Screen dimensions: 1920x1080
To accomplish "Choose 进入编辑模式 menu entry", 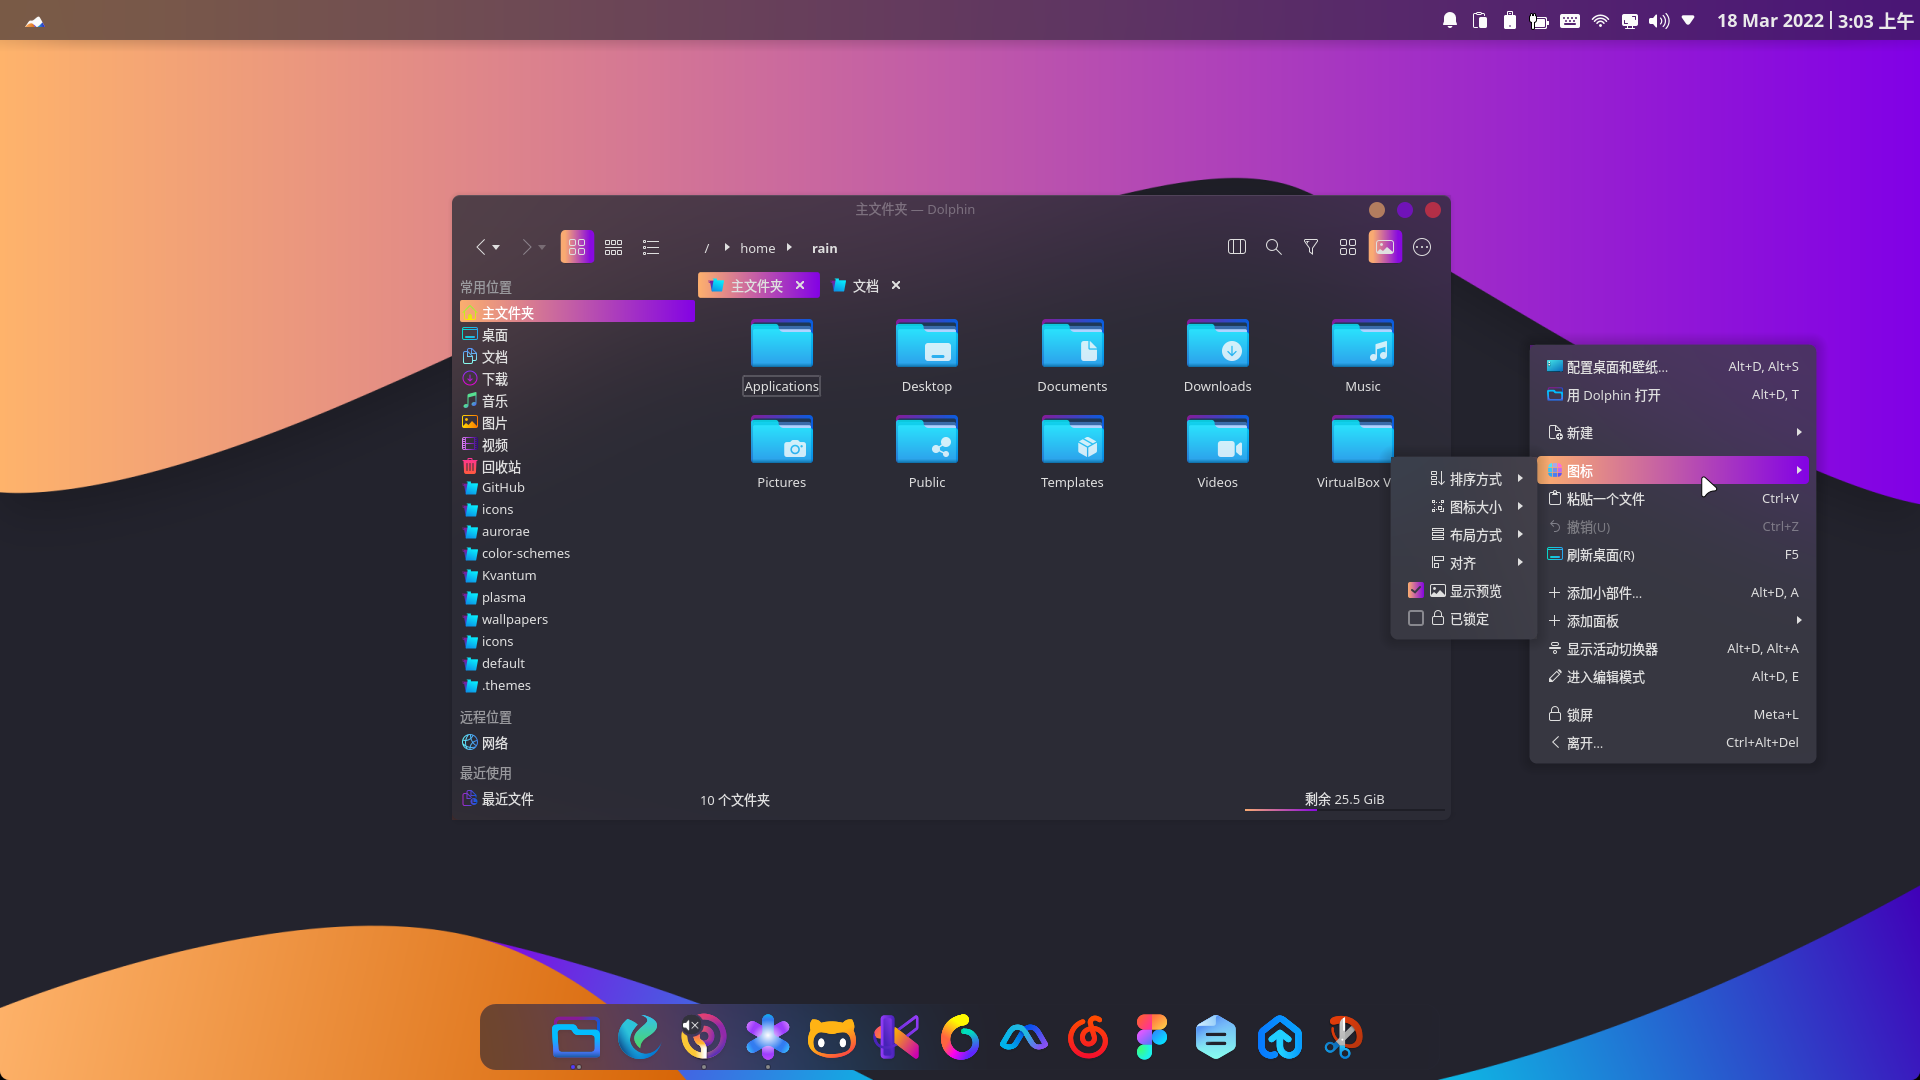I will pos(1673,677).
